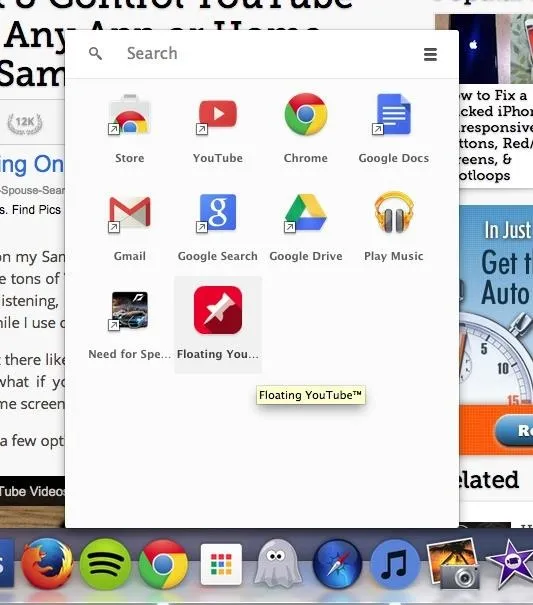
Task: Open Safari compass icon in Dock
Action: [x=337, y=564]
